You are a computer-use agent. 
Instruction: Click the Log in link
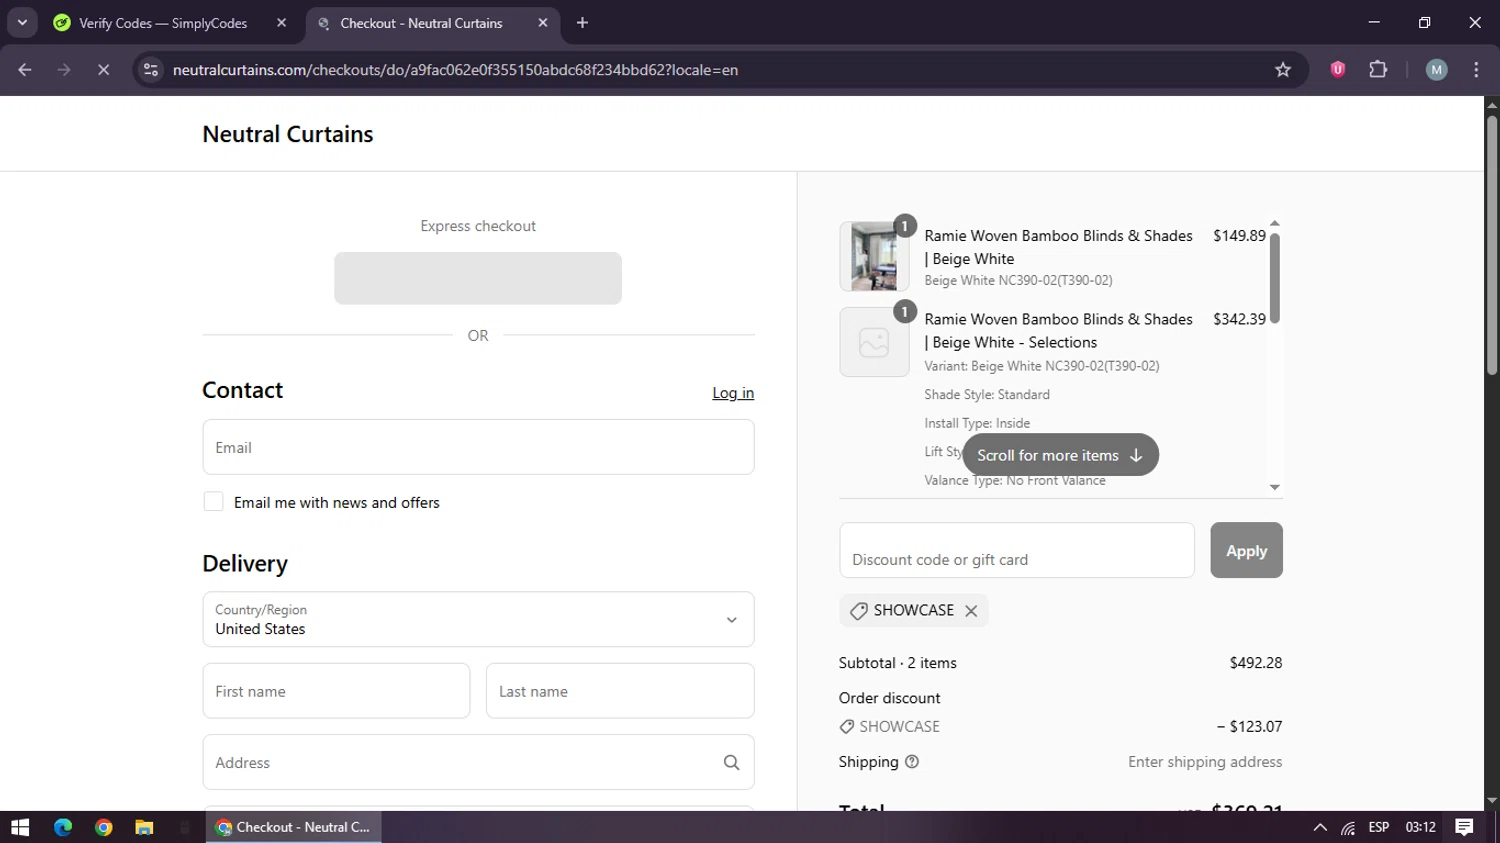click(733, 393)
